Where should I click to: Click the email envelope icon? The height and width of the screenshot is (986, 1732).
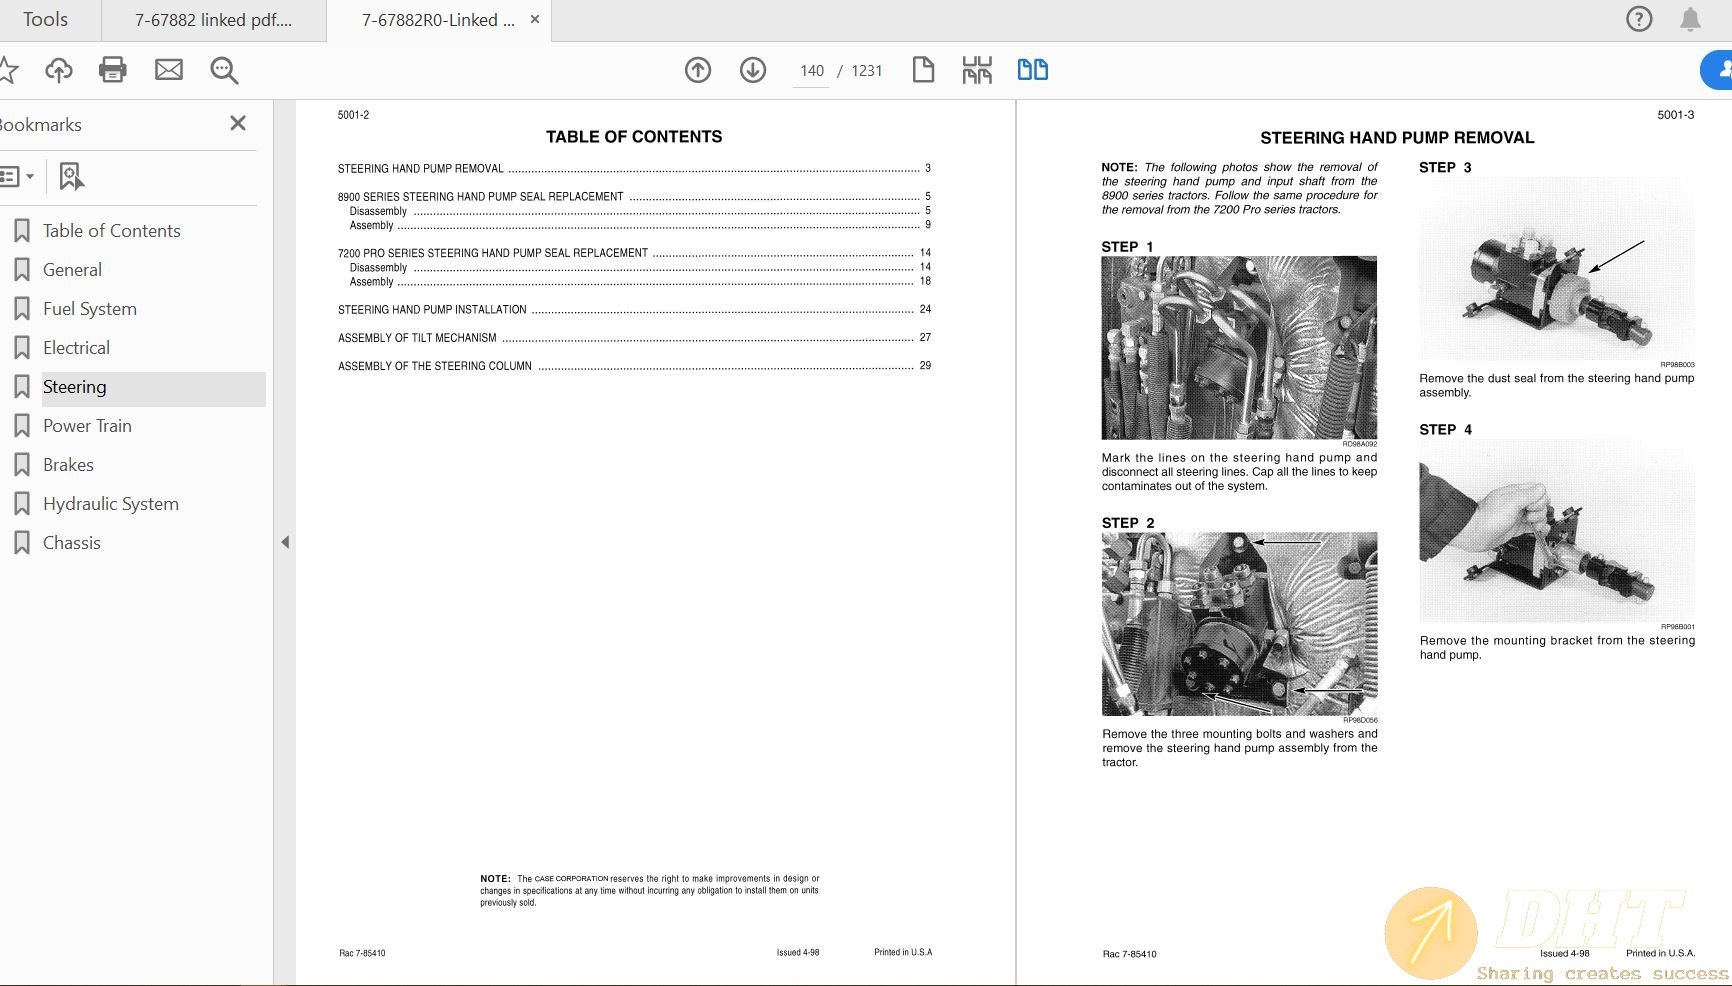coord(169,70)
